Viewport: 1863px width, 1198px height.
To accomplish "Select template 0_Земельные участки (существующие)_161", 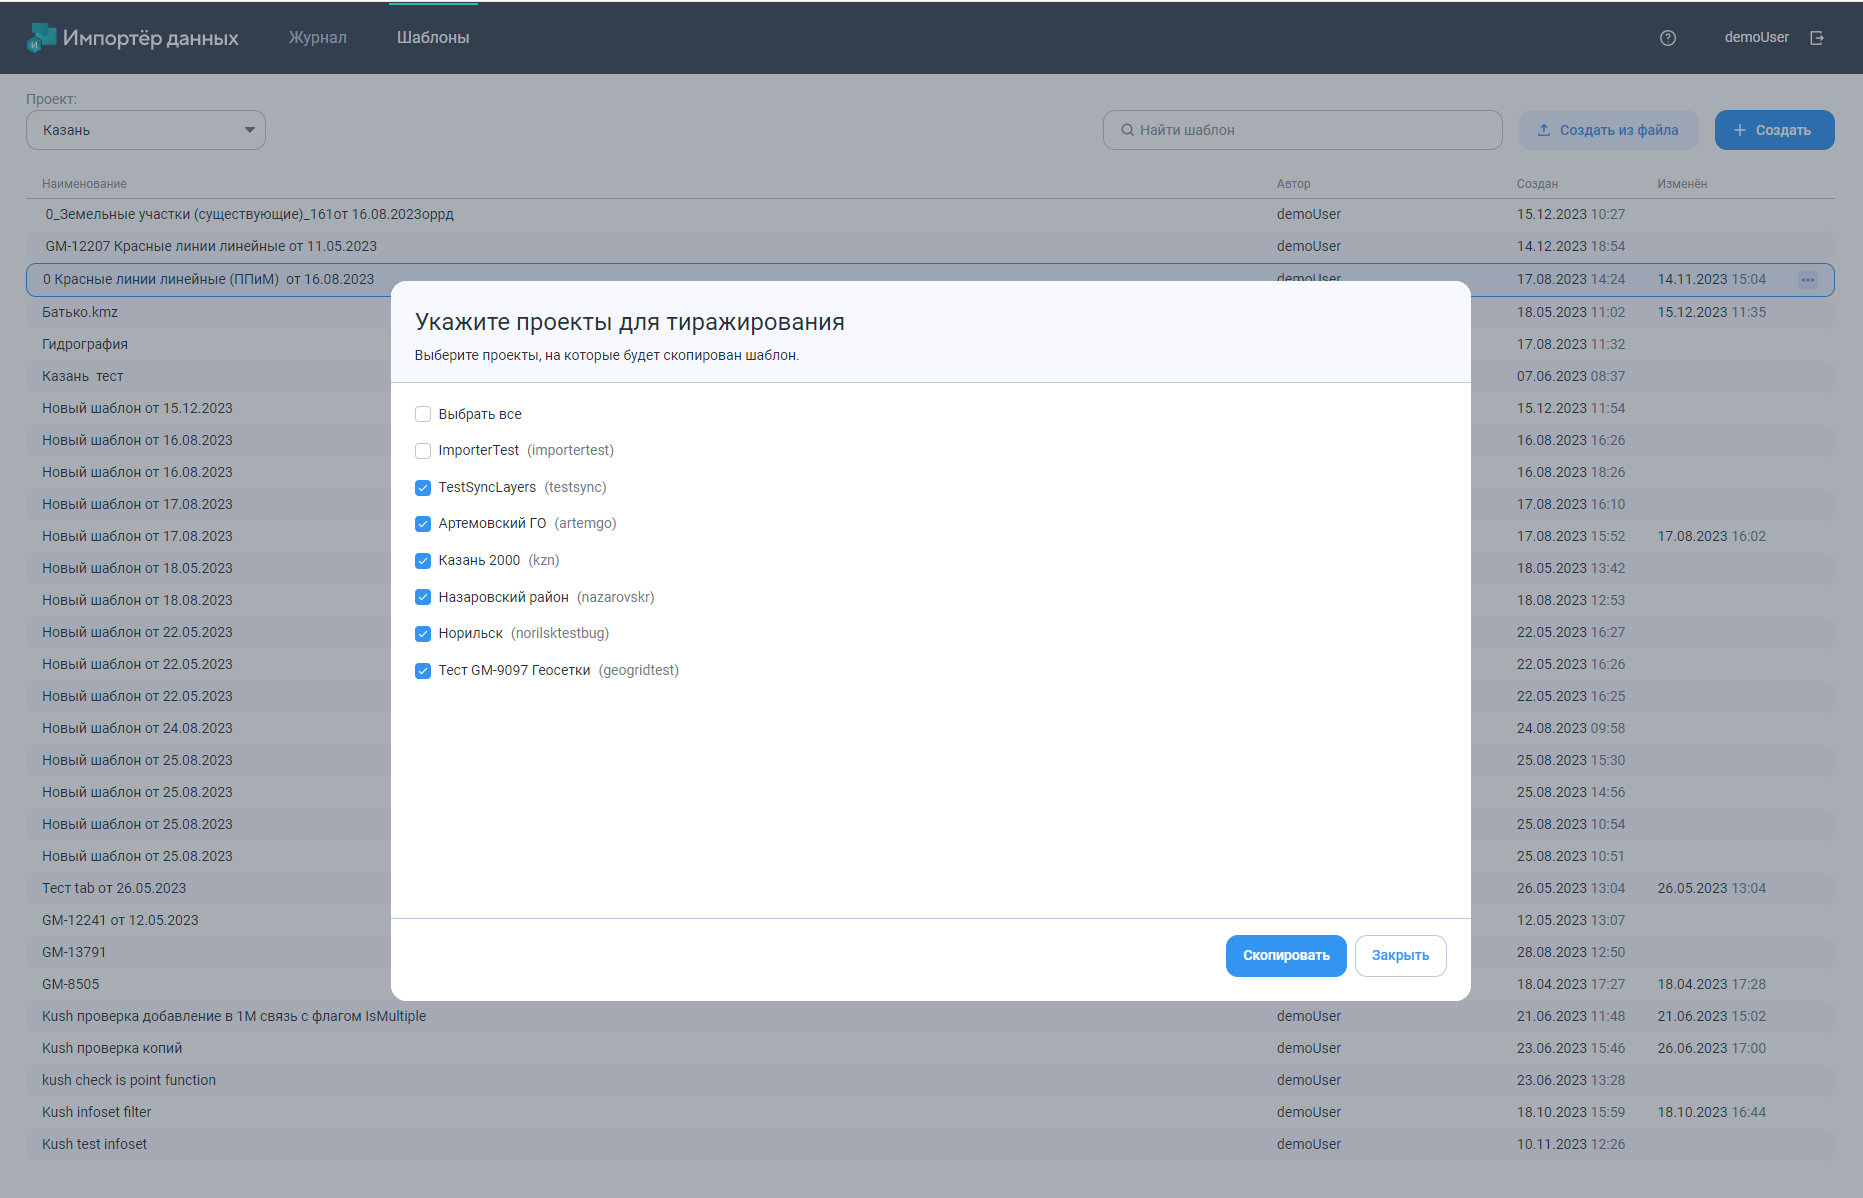I will (930, 214).
